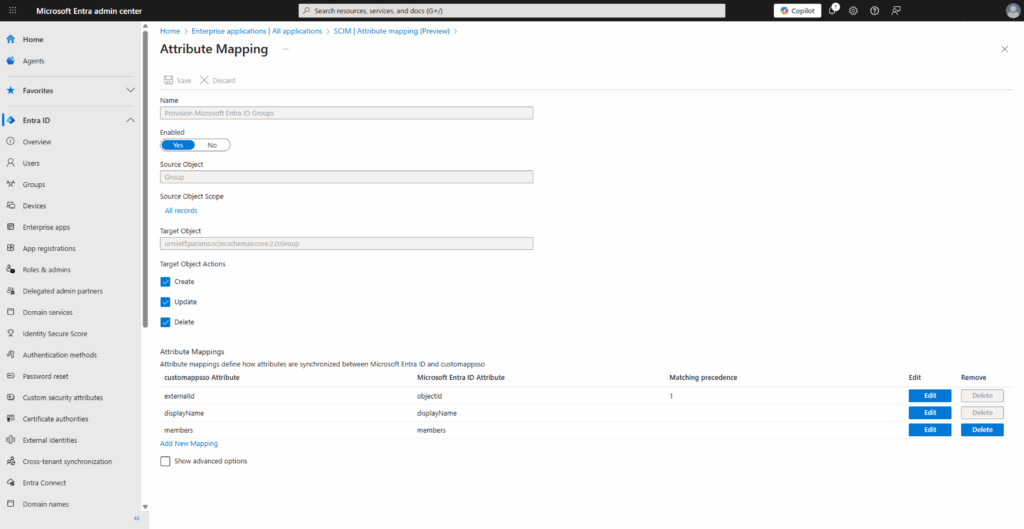Click the user account avatar
Image resolution: width=1024 pixels, height=529 pixels.
click(x=1012, y=11)
